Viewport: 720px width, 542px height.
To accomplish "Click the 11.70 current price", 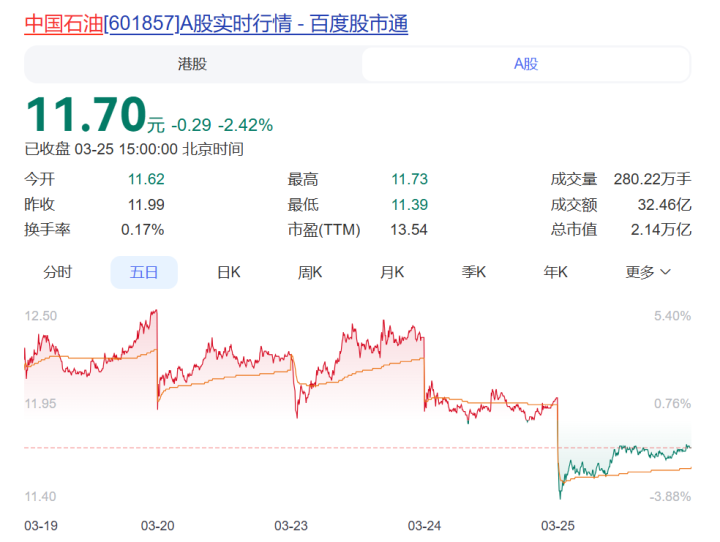I will 86,114.
